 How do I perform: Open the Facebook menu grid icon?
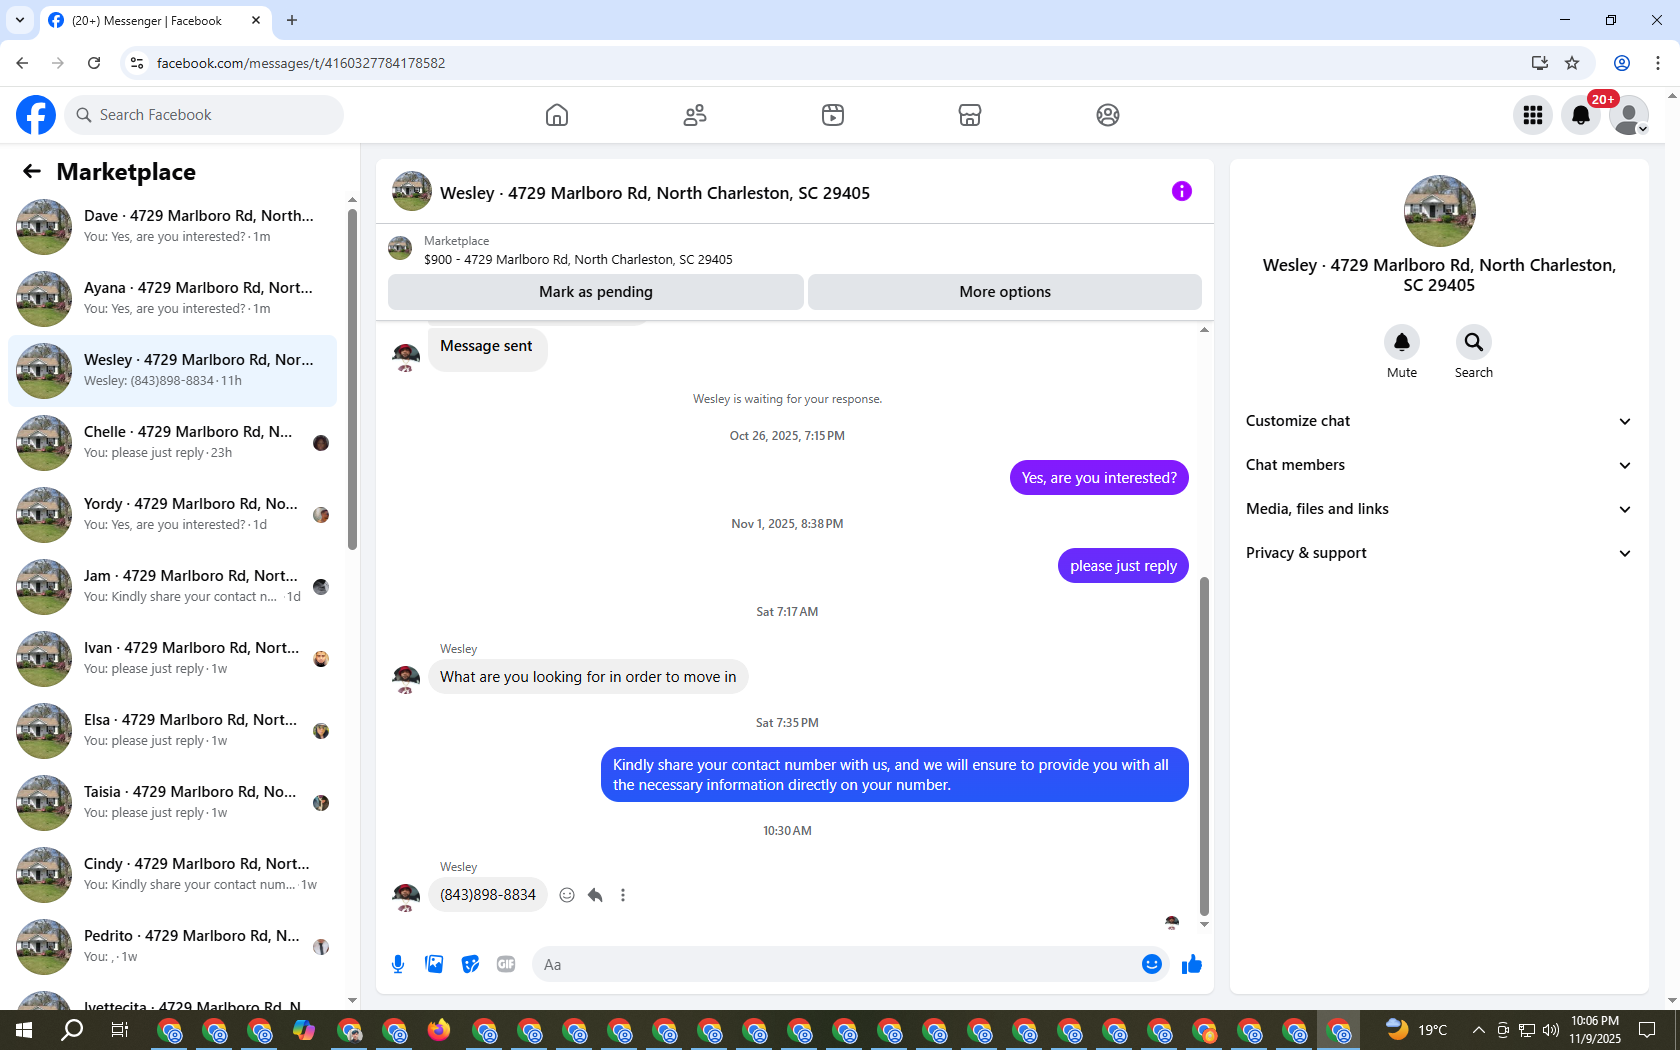click(1533, 115)
